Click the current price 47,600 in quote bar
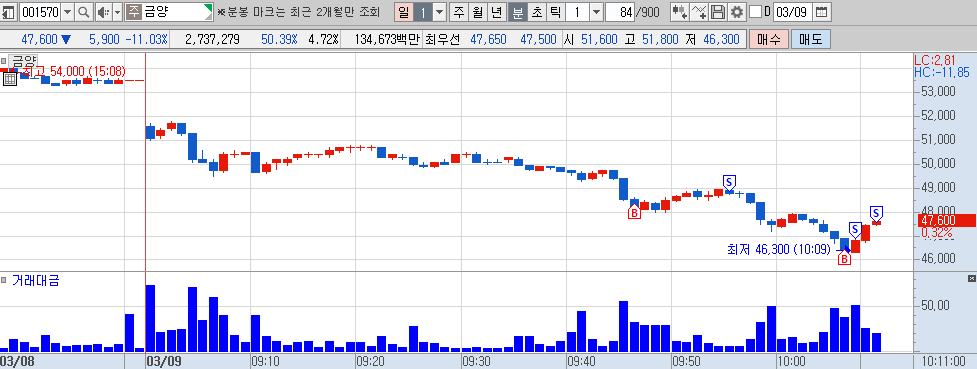Screen dimensions: 977x369 click(x=39, y=39)
